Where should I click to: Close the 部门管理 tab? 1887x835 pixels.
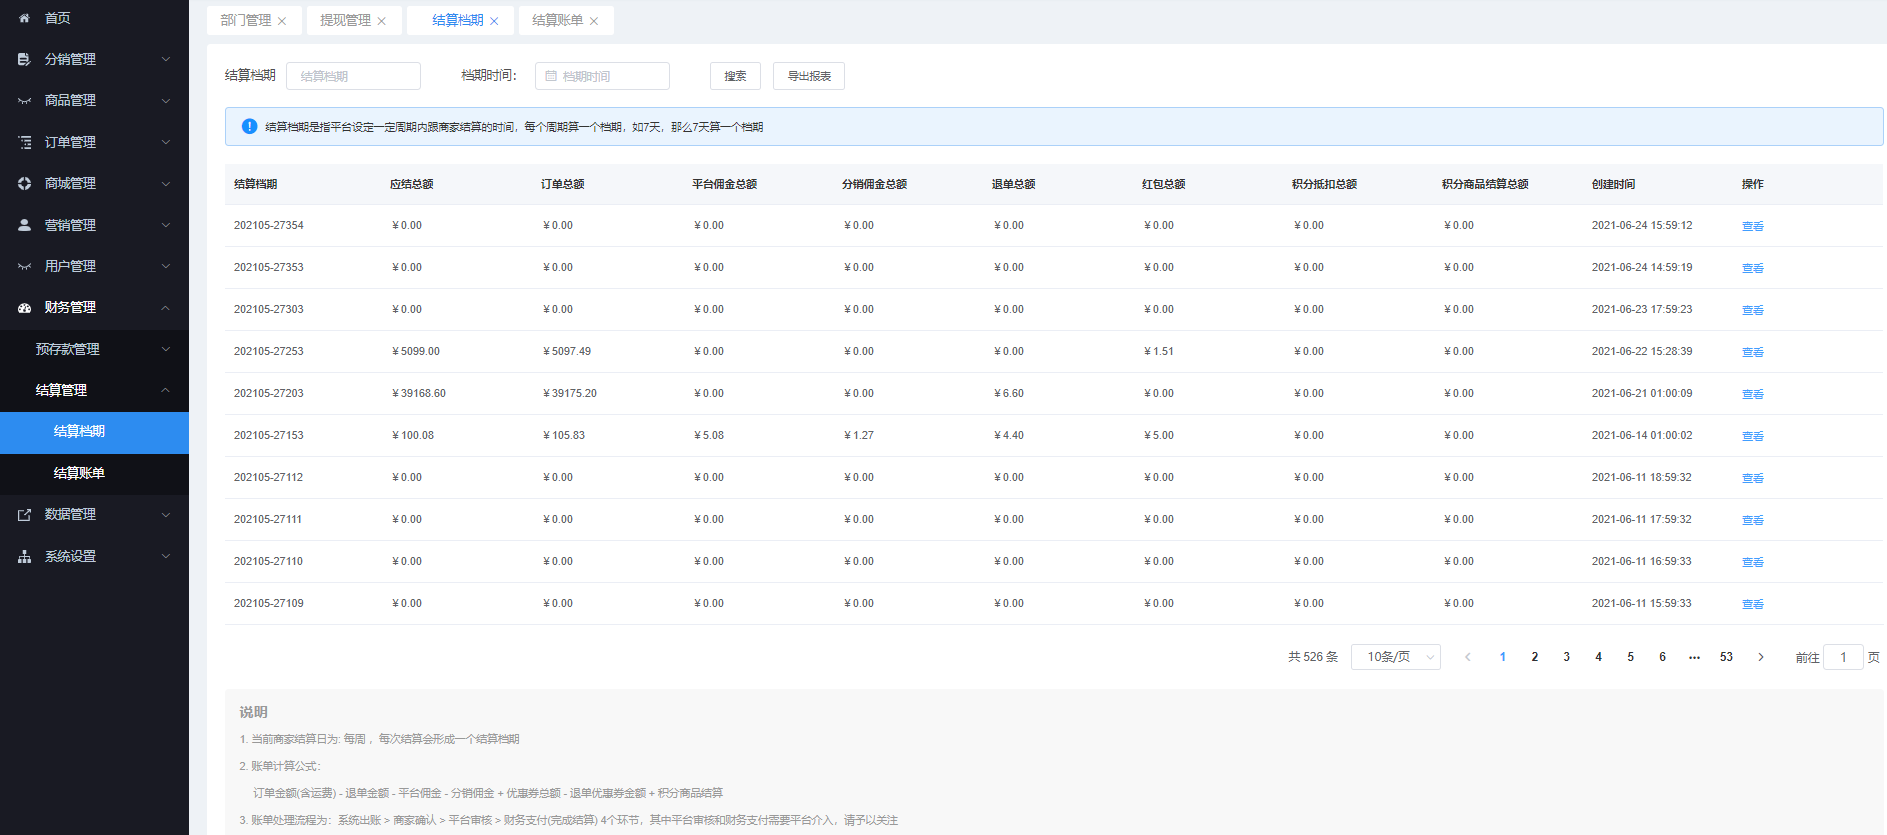tap(282, 21)
